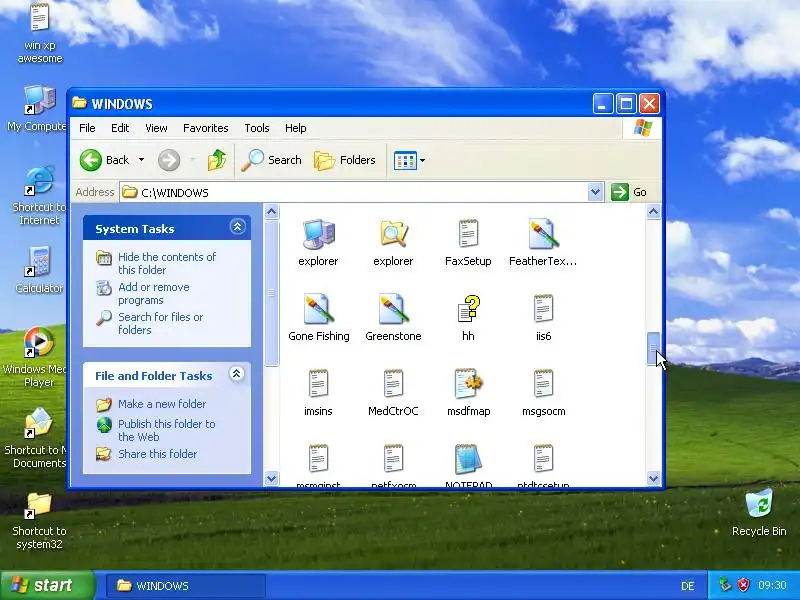This screenshot has width=800, height=600.
Task: Click Add or remove programs link
Action: [x=154, y=293]
